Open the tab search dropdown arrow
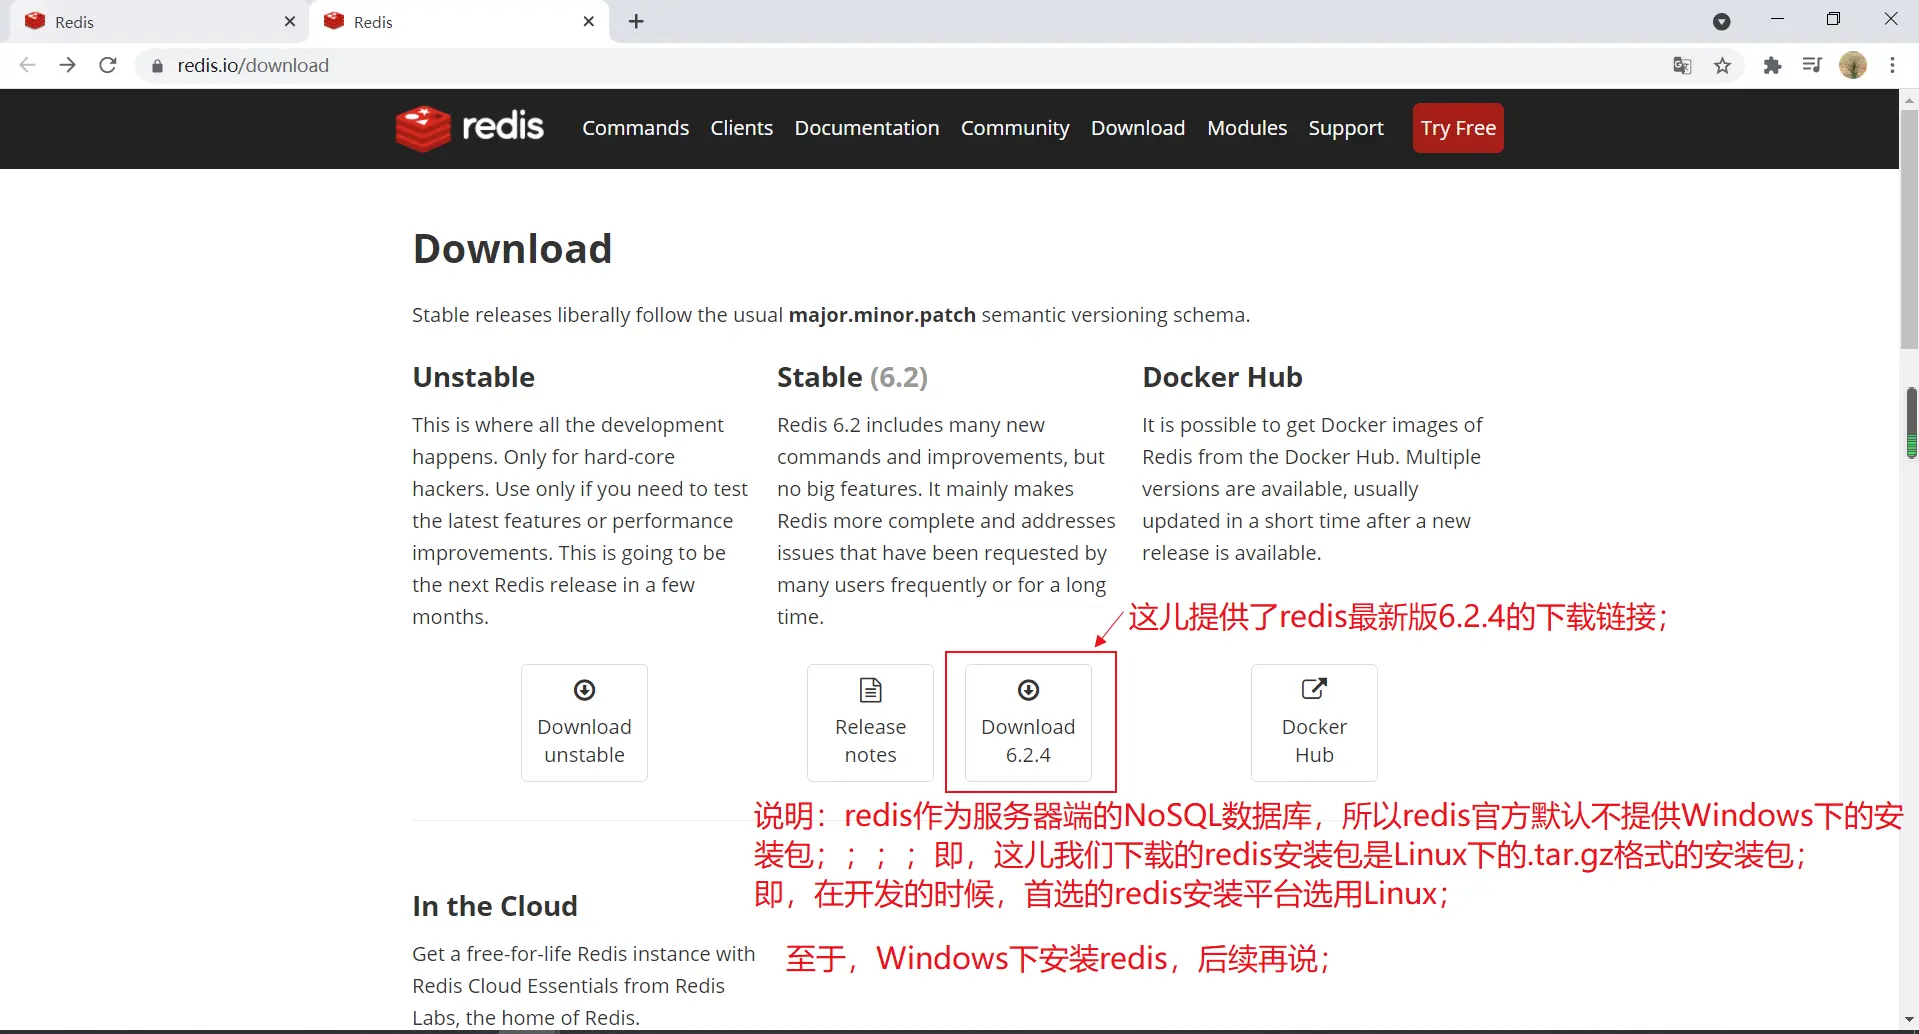This screenshot has width=1919, height=1034. pos(1721,22)
